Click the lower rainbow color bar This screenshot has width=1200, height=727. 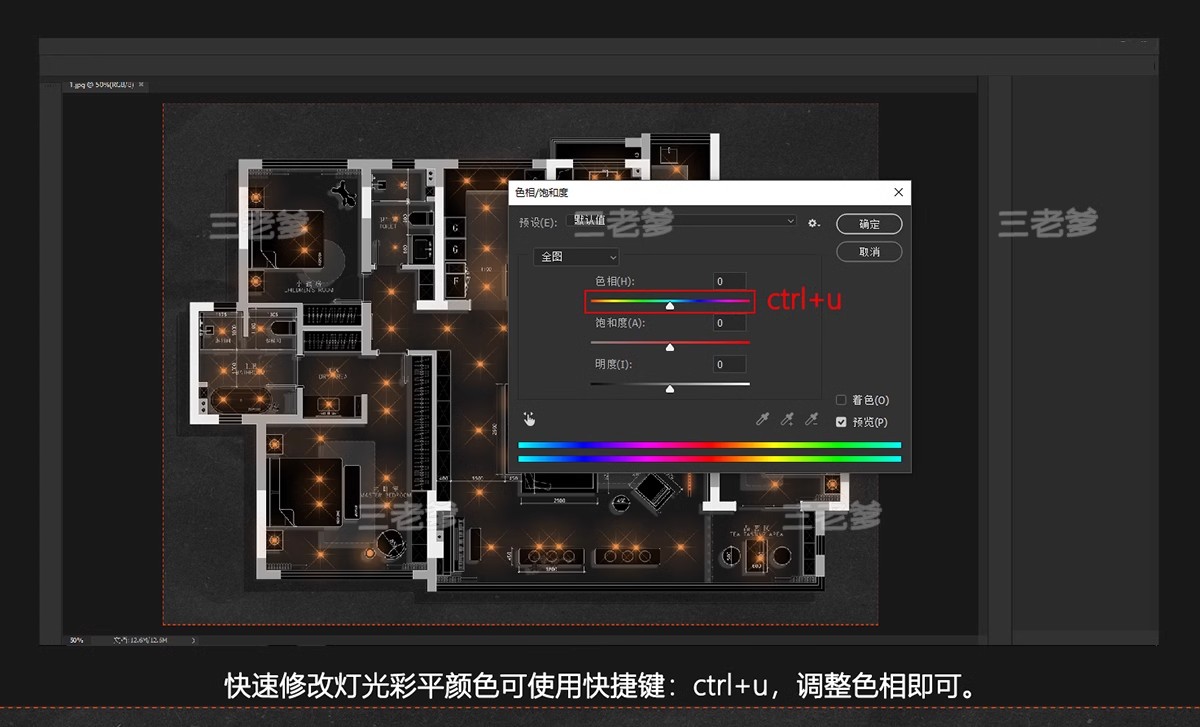click(709, 459)
